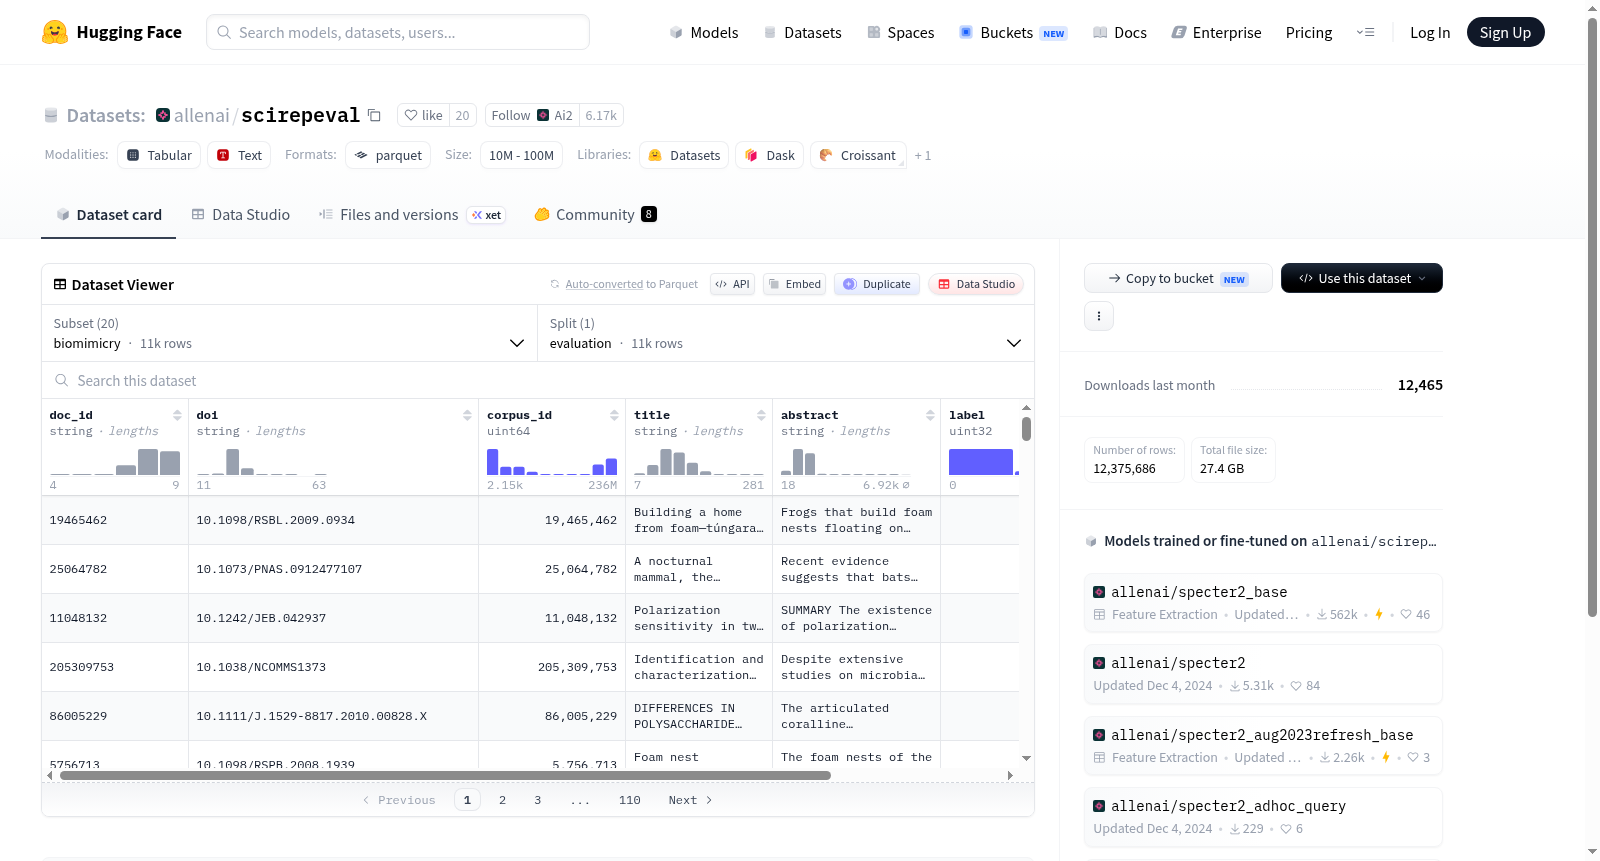Click the Sign Up button

(1505, 32)
